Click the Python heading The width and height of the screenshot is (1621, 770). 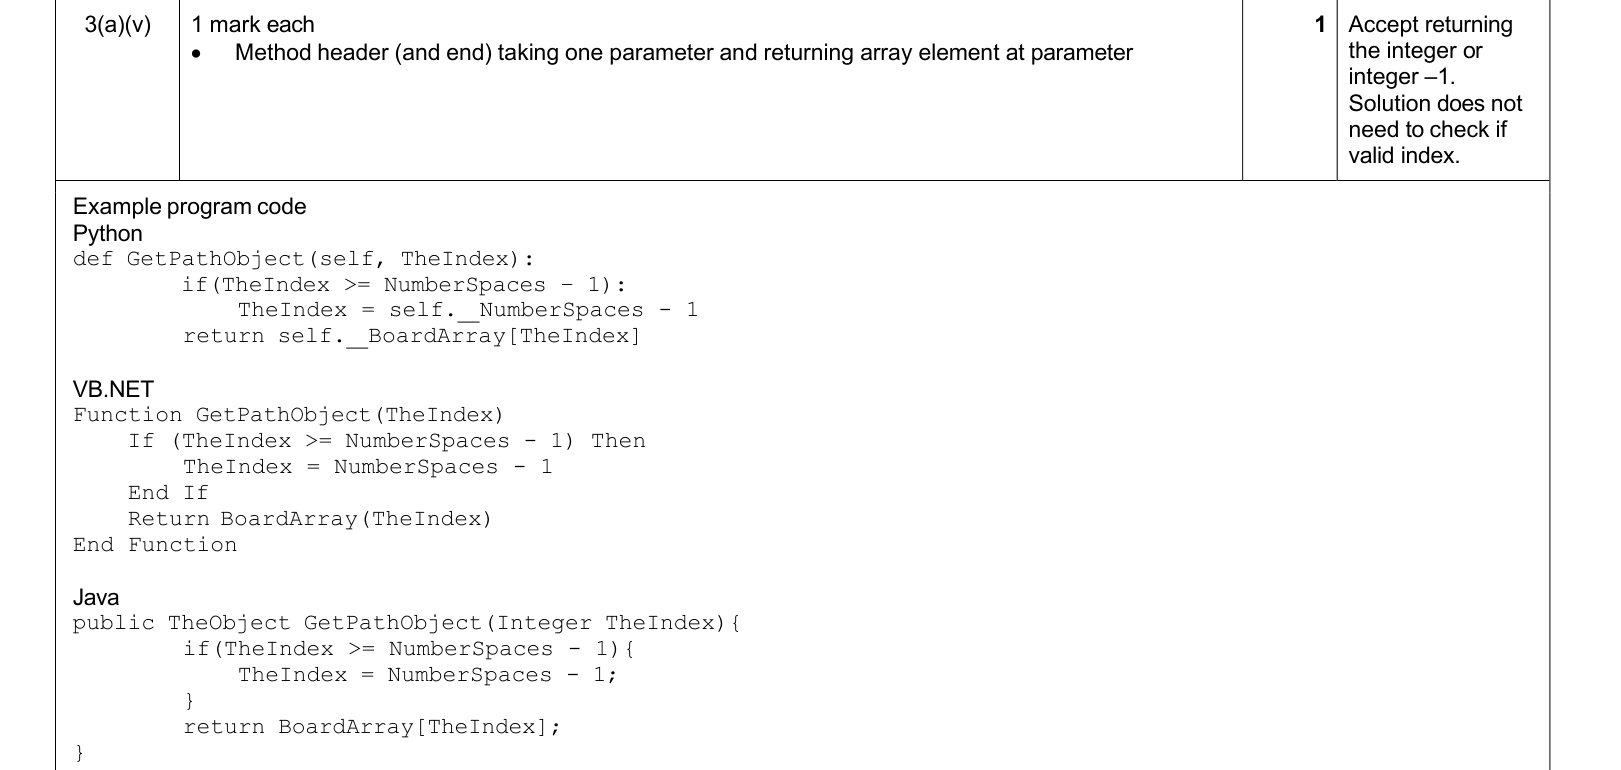point(108,233)
